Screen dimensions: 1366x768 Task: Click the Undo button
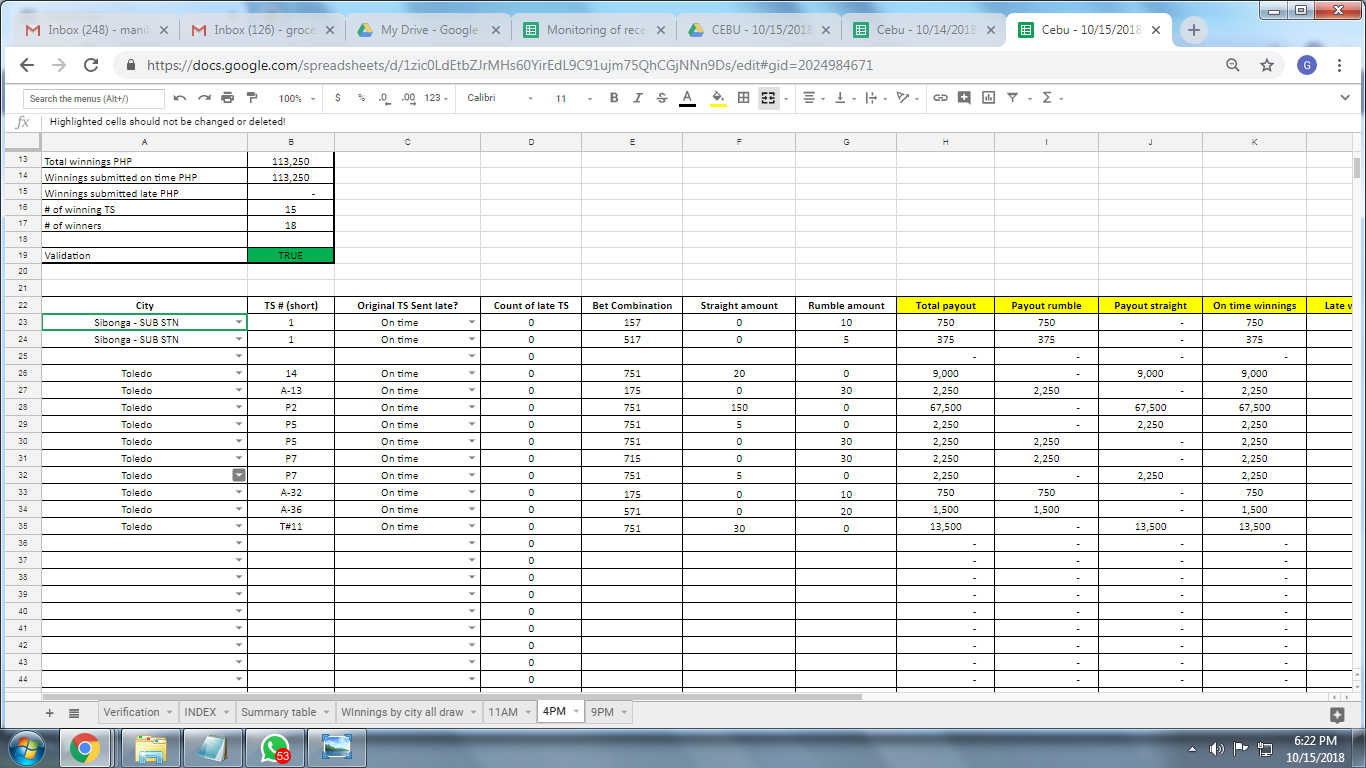pos(180,98)
